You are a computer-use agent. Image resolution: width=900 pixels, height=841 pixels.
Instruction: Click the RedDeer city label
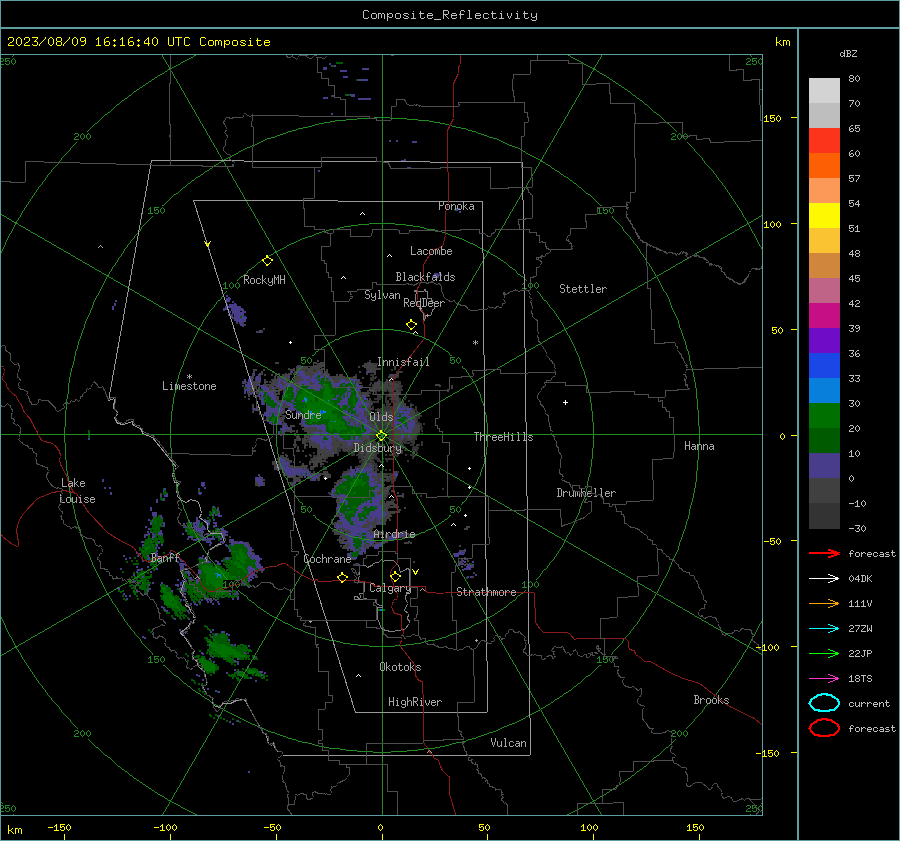coord(424,303)
